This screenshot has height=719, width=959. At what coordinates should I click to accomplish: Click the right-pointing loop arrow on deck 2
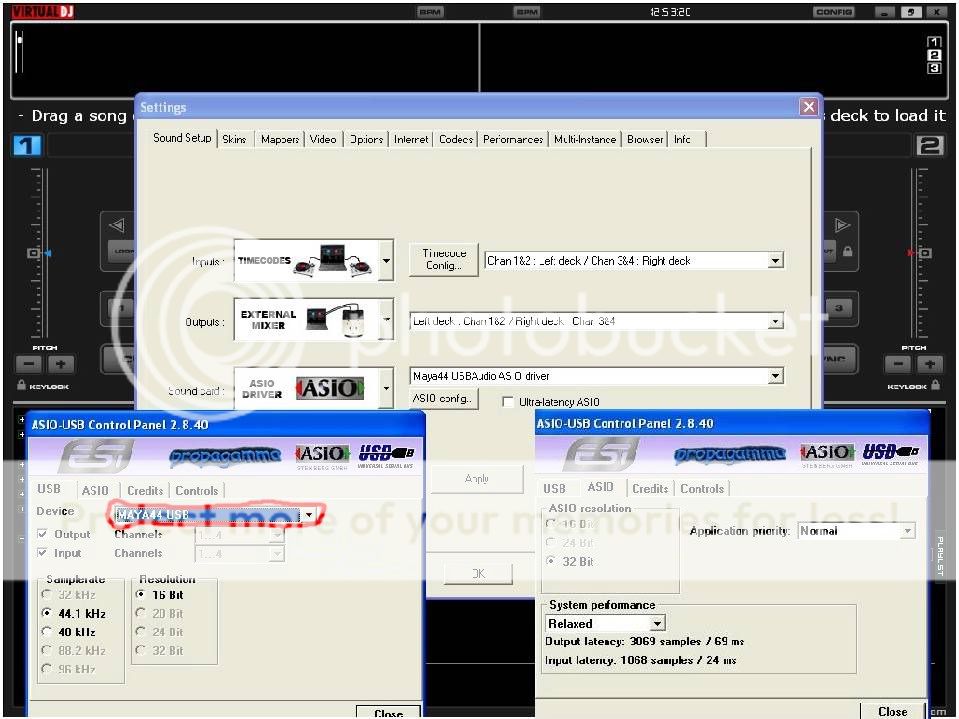[842, 226]
